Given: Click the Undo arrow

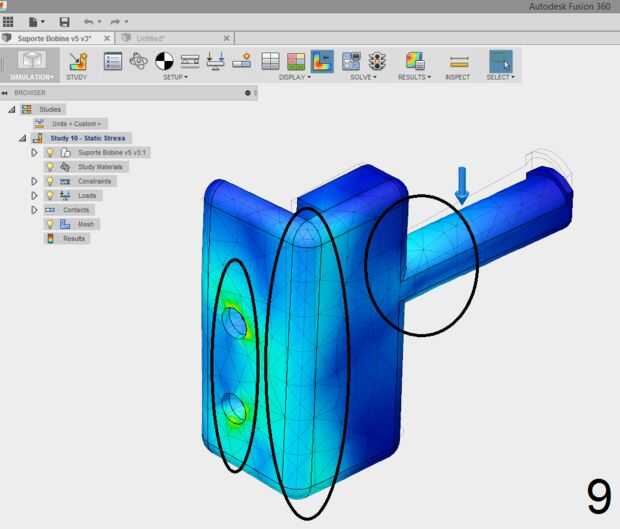Looking at the screenshot, I should click(89, 21).
